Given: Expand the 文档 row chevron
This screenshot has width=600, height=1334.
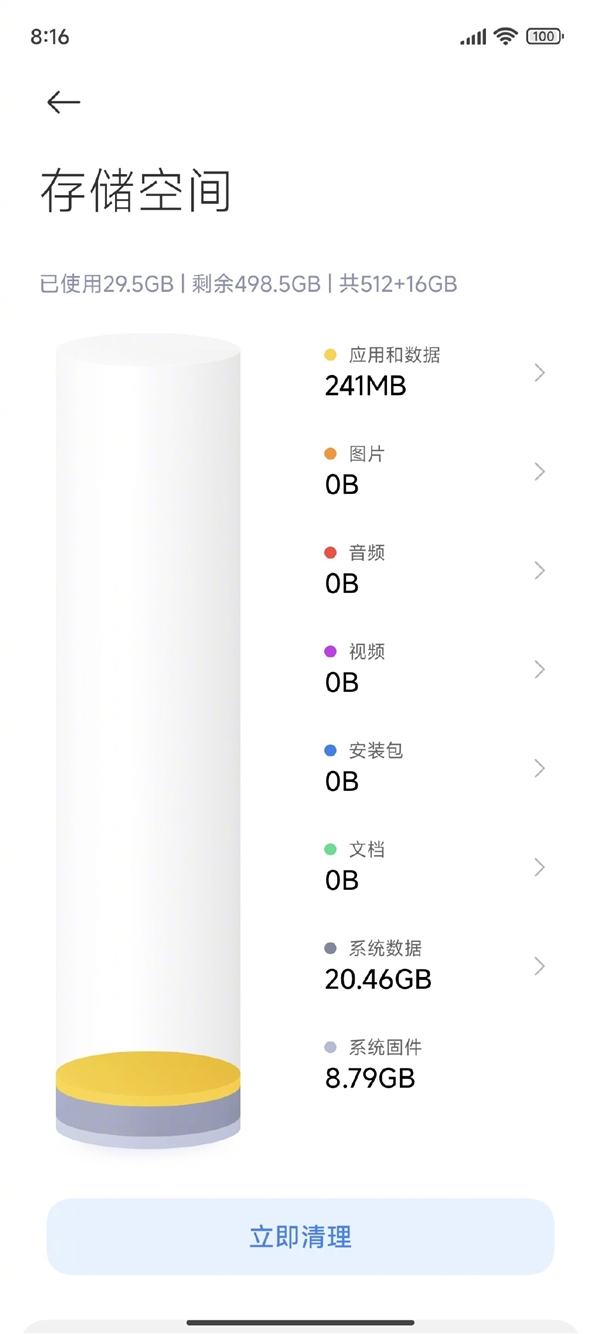Looking at the screenshot, I should click(539, 866).
